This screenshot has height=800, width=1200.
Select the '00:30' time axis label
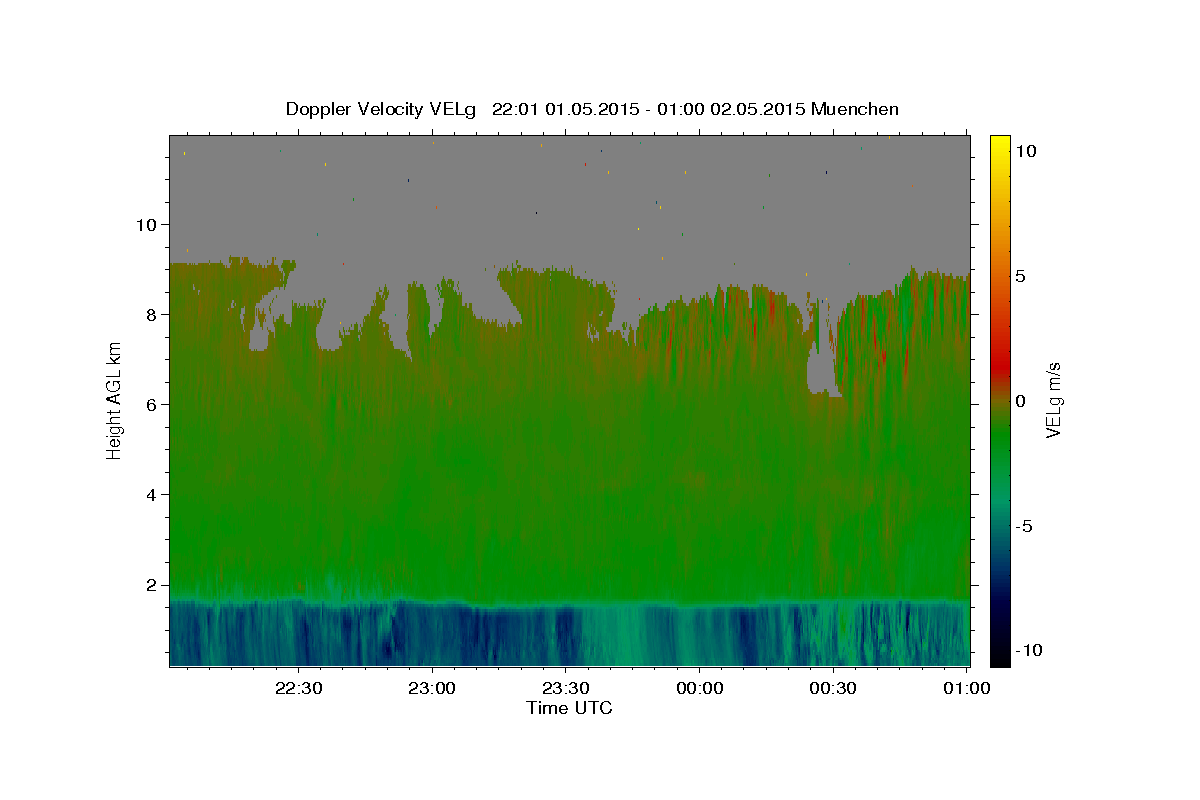coord(834,688)
